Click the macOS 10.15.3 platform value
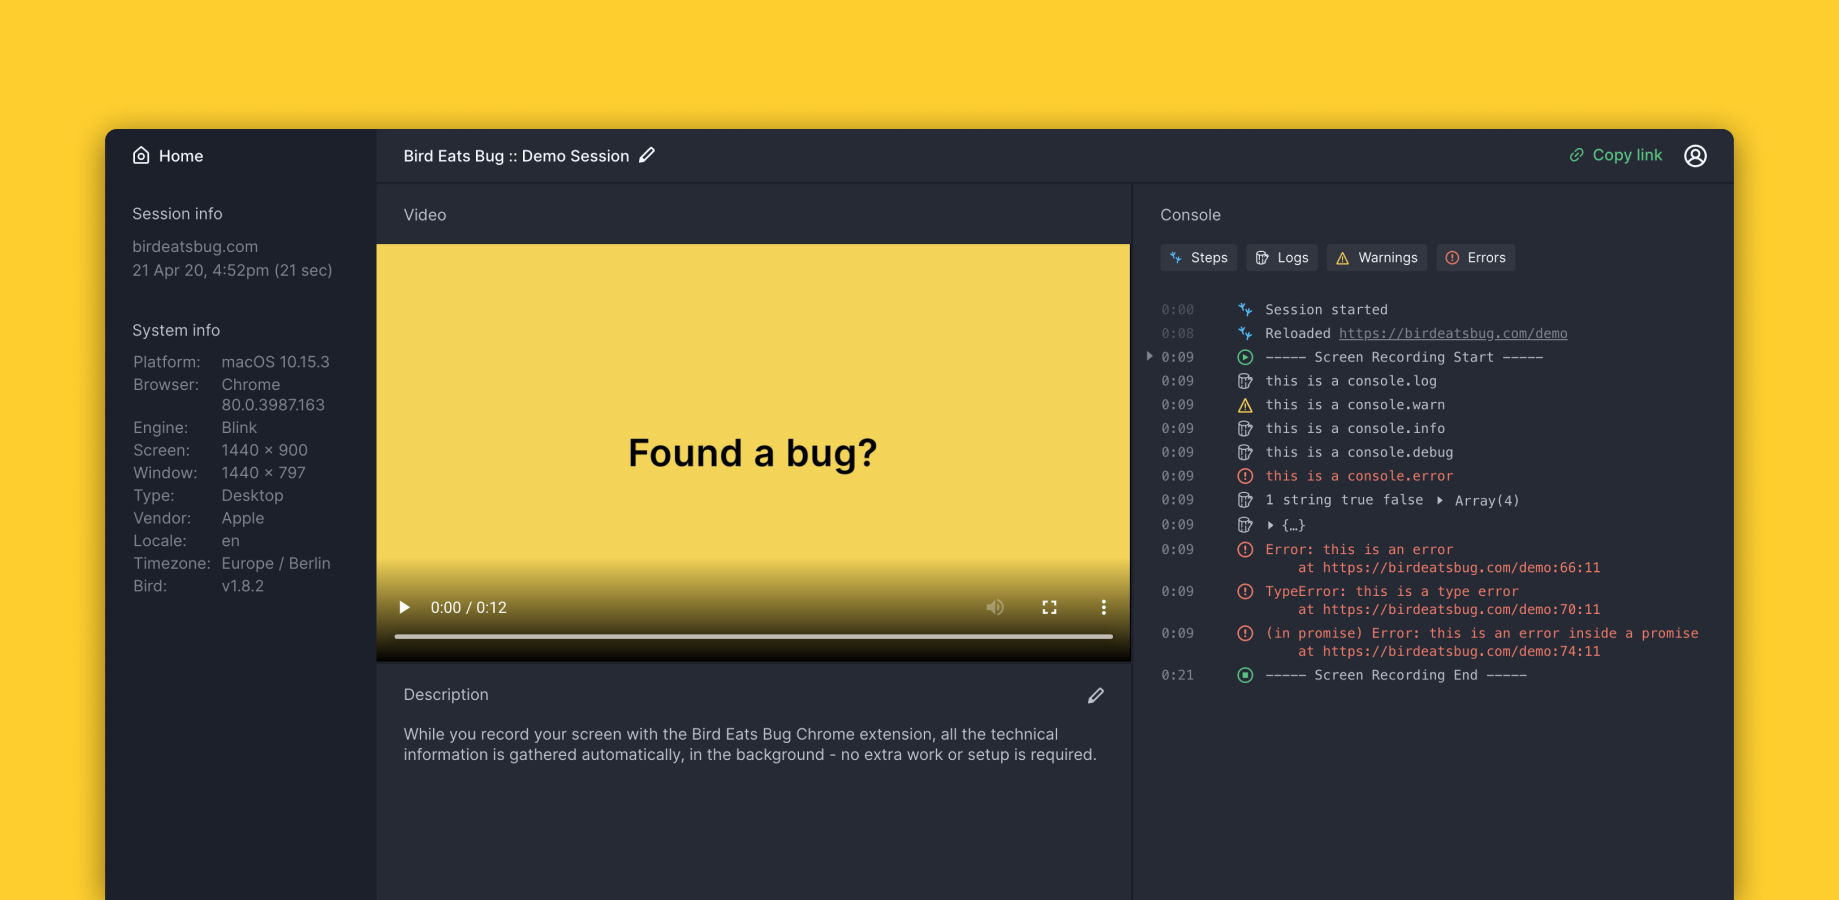 [x=275, y=362]
